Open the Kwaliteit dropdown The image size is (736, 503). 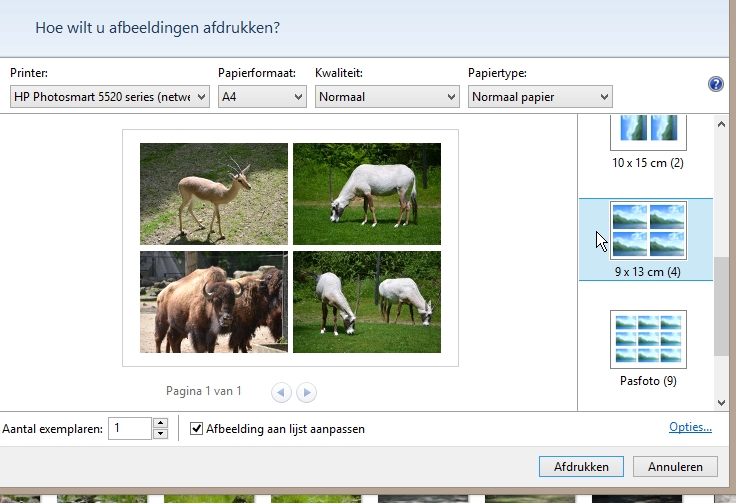point(387,97)
